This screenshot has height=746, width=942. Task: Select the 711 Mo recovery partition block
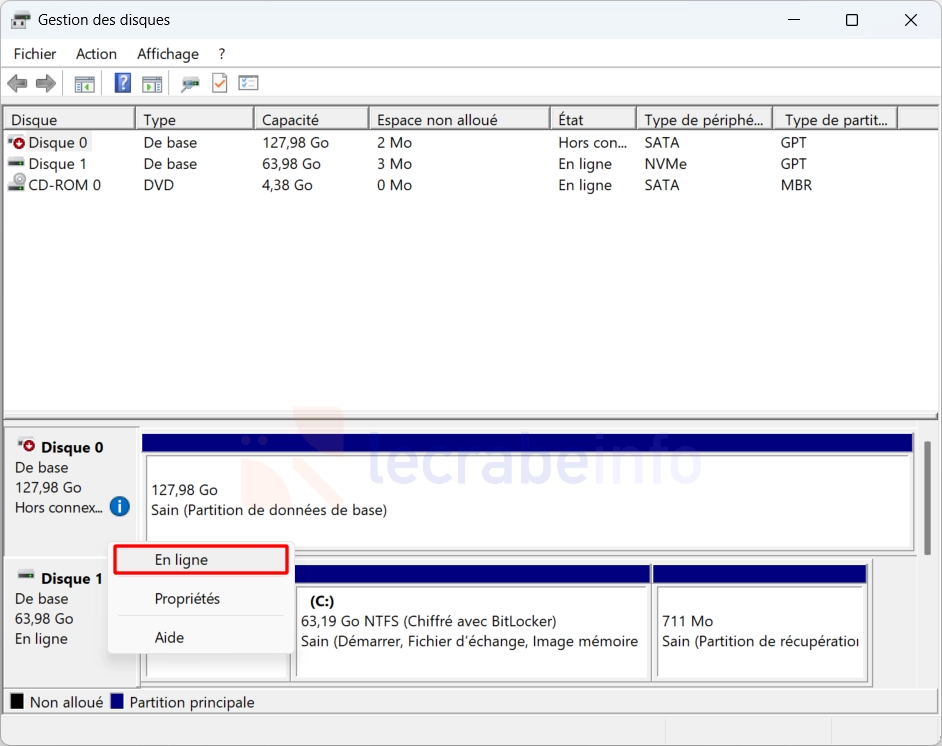759,630
